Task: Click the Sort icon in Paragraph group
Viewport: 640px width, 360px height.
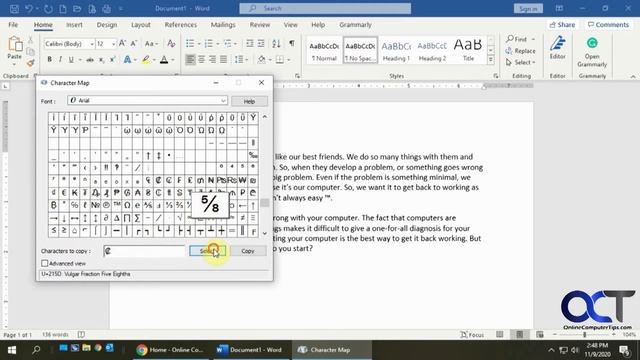Action: [276, 43]
